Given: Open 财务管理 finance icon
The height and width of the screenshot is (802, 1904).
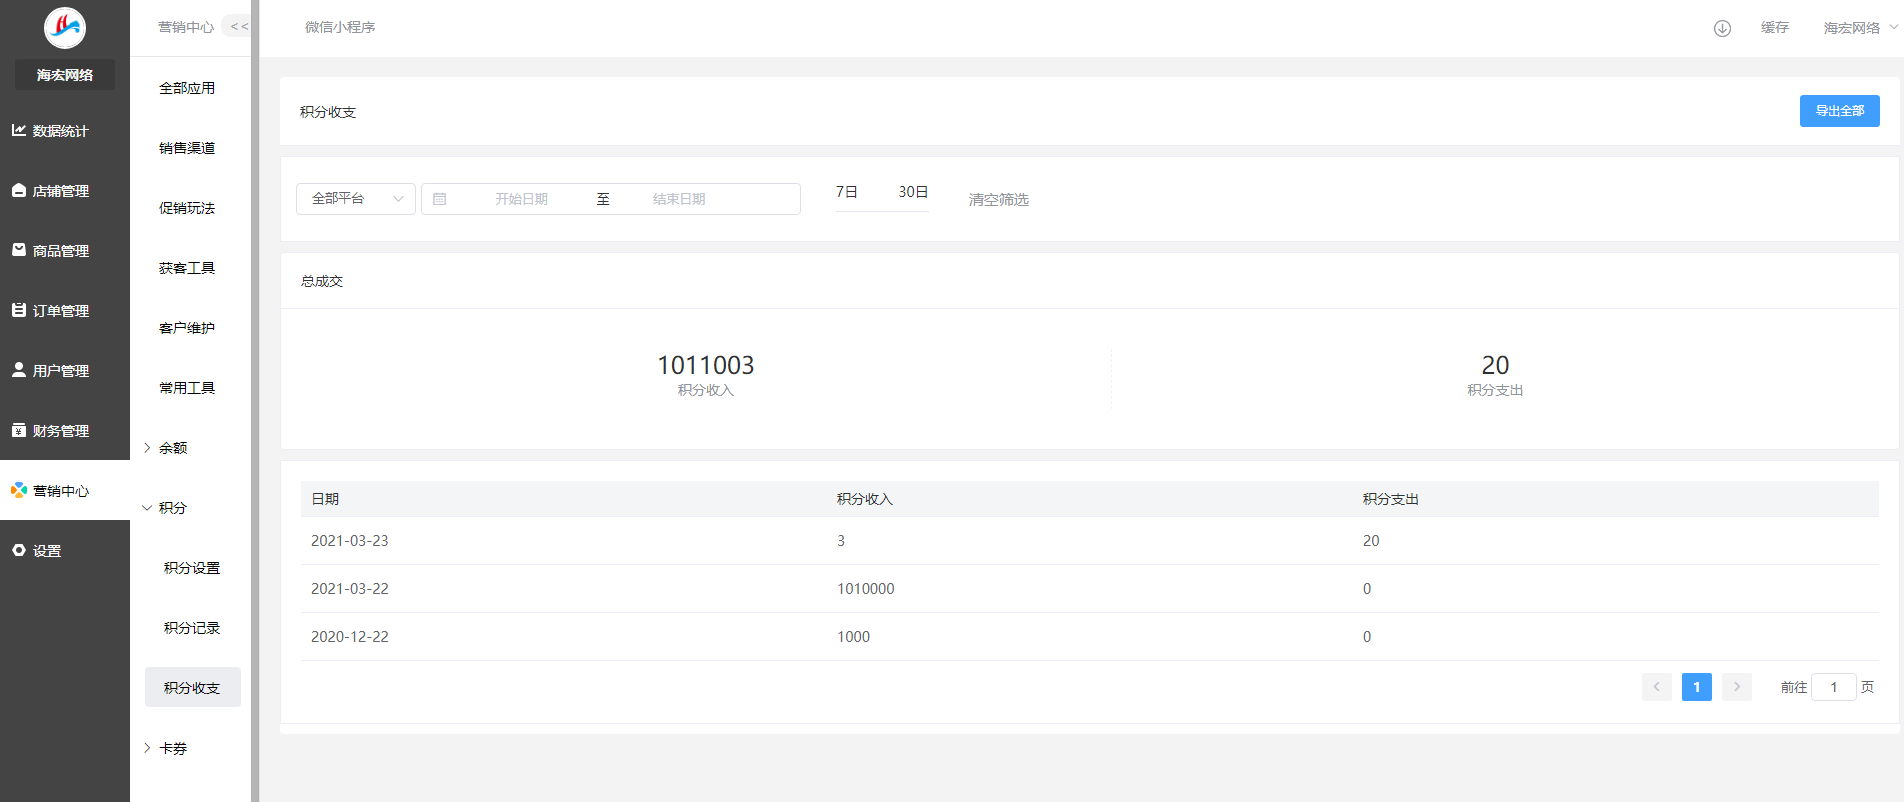Looking at the screenshot, I should [x=19, y=430].
